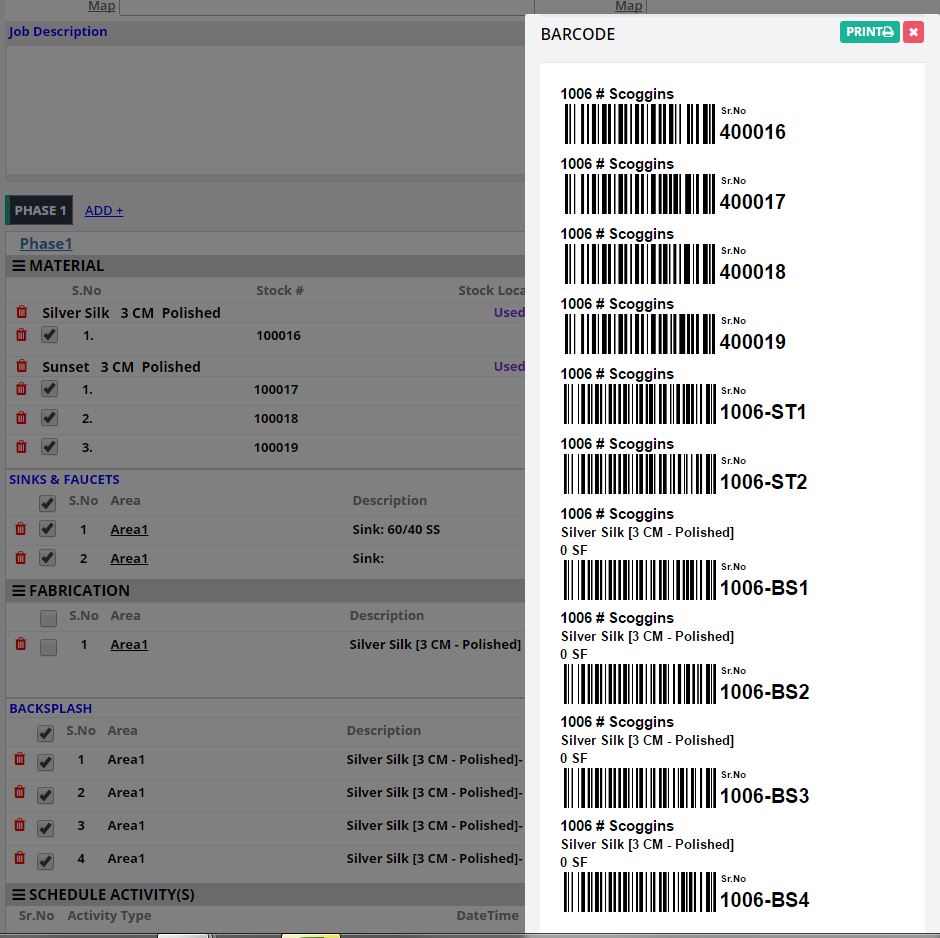Click the Job Description heading
Viewport: 940px width, 938px height.
click(58, 32)
